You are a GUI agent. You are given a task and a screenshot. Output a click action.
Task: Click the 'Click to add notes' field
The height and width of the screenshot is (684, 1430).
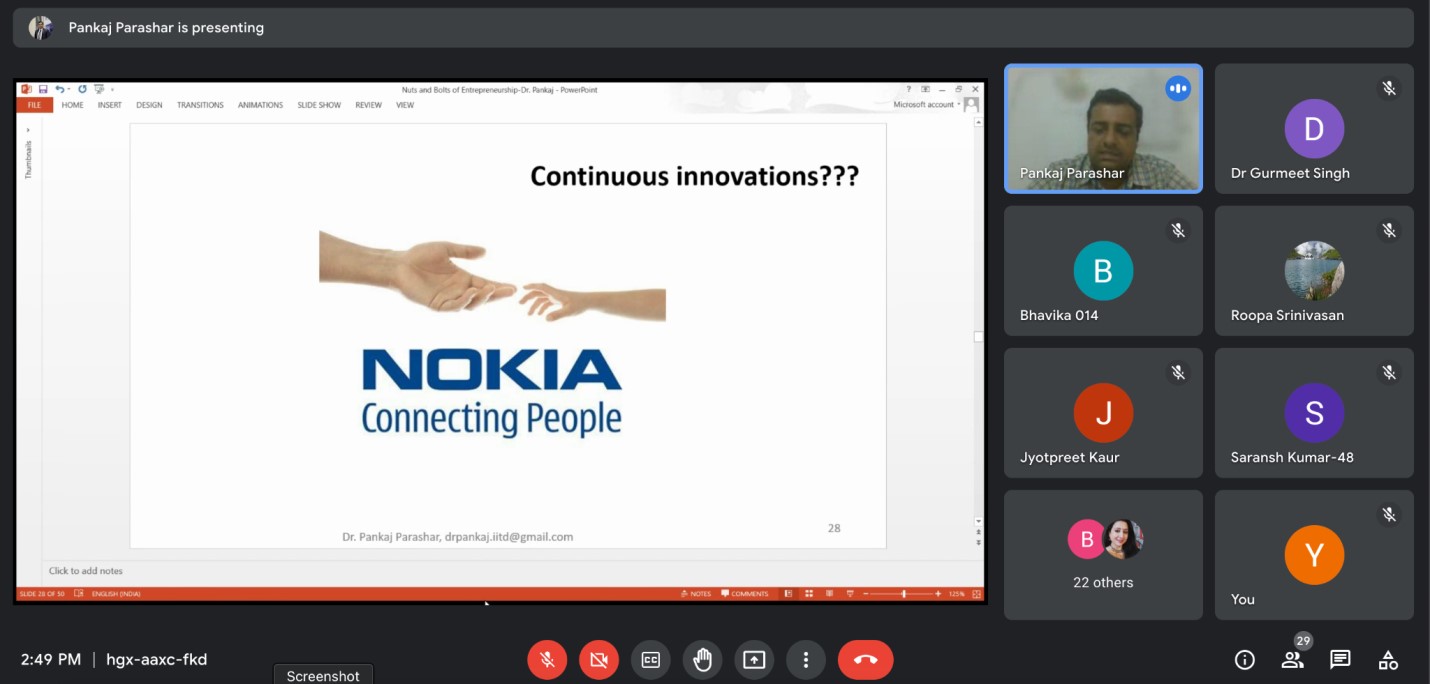click(86, 571)
